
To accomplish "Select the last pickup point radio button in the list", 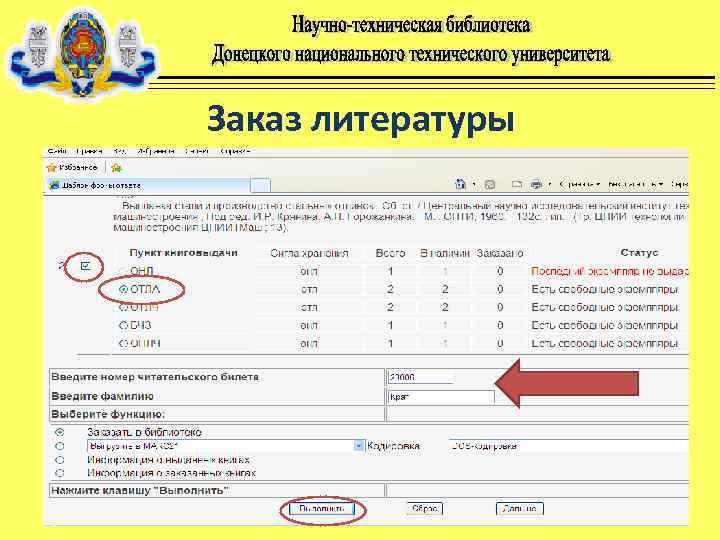I will (x=123, y=343).
